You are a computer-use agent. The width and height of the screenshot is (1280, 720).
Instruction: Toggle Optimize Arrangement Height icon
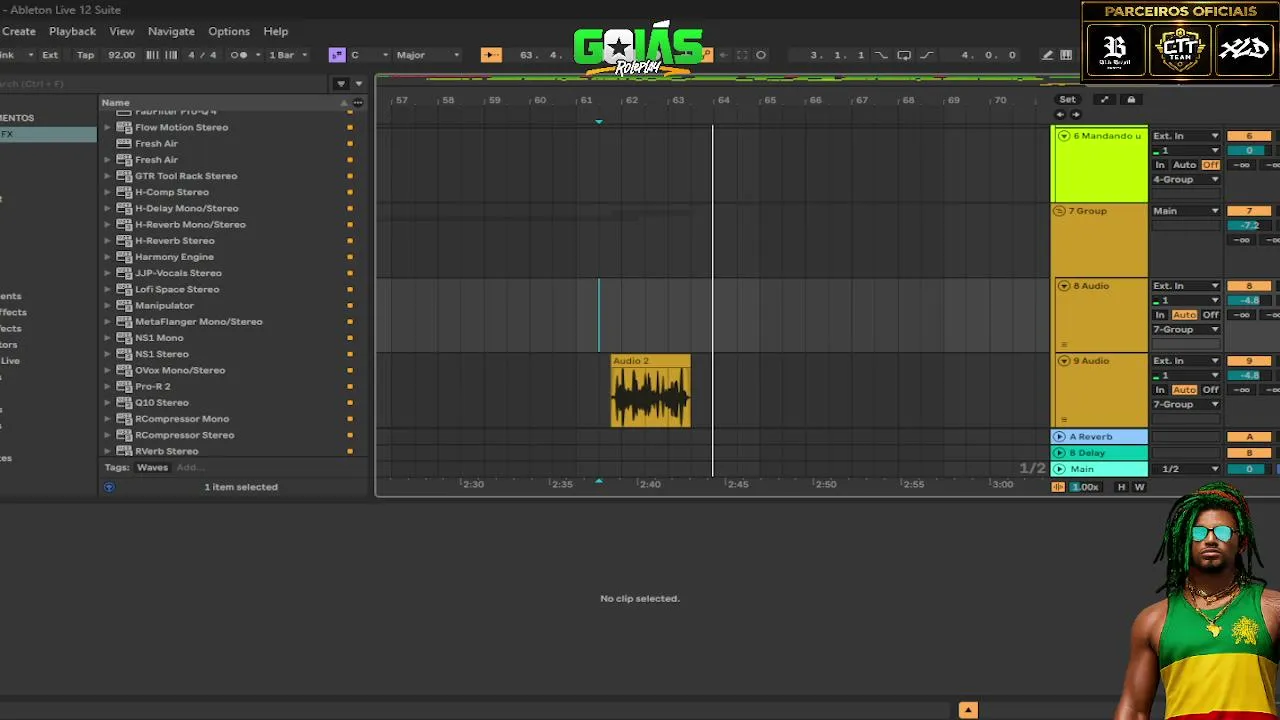coord(1104,99)
